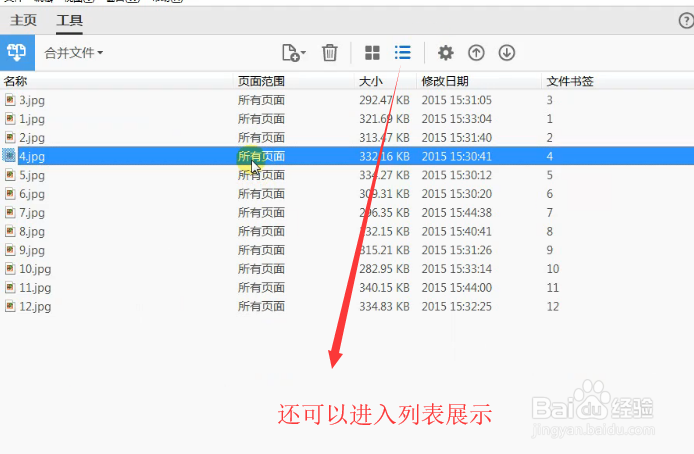This screenshot has width=694, height=454.
Task: Select the 7.jpg file row
Action: (347, 212)
